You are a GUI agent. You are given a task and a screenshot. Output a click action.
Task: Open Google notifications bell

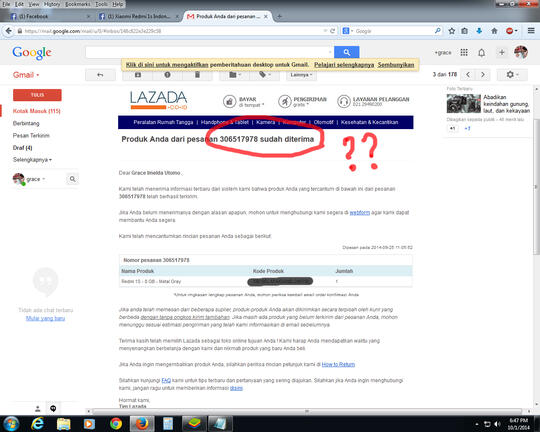pos(481,52)
